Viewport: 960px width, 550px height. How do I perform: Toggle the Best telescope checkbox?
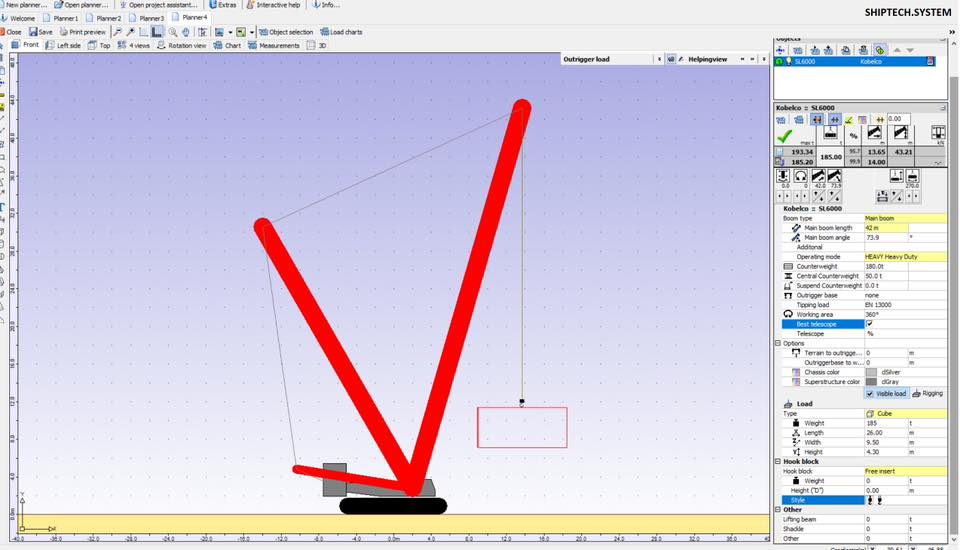click(x=869, y=324)
